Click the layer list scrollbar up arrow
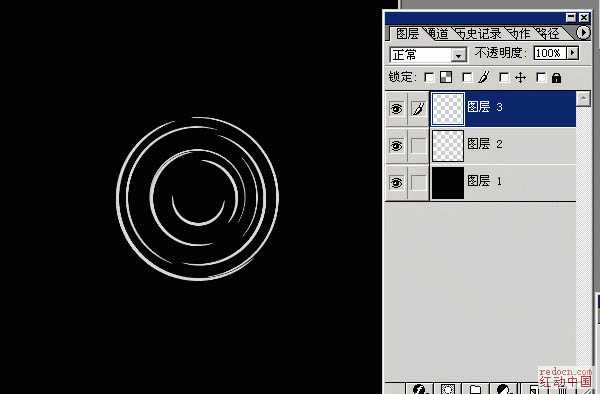 (x=583, y=99)
